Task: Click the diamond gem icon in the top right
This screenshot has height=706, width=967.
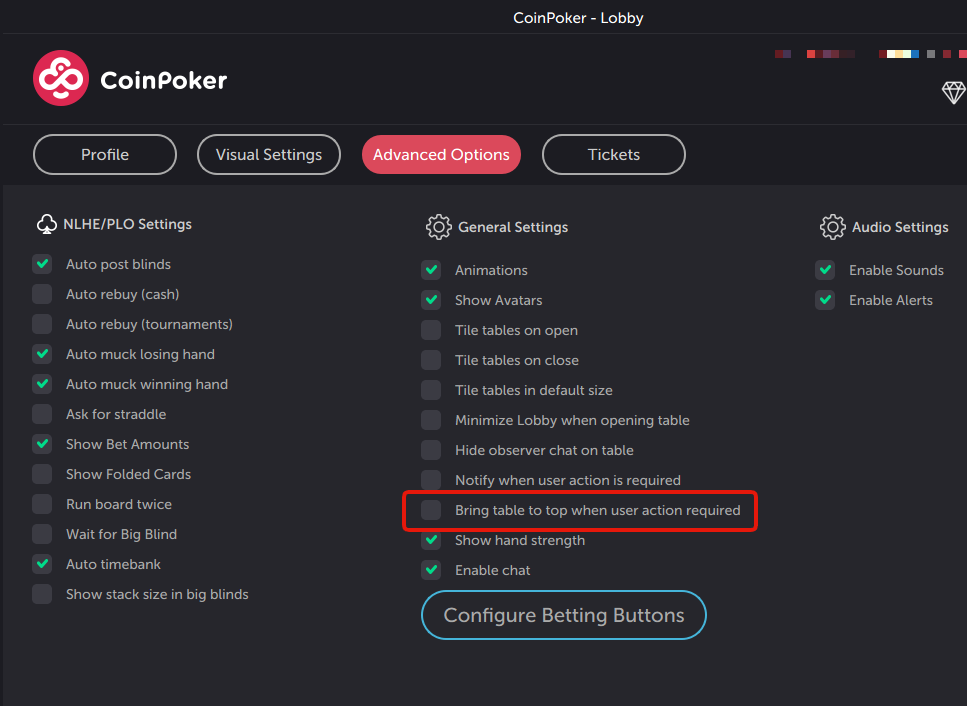Action: coord(953,92)
